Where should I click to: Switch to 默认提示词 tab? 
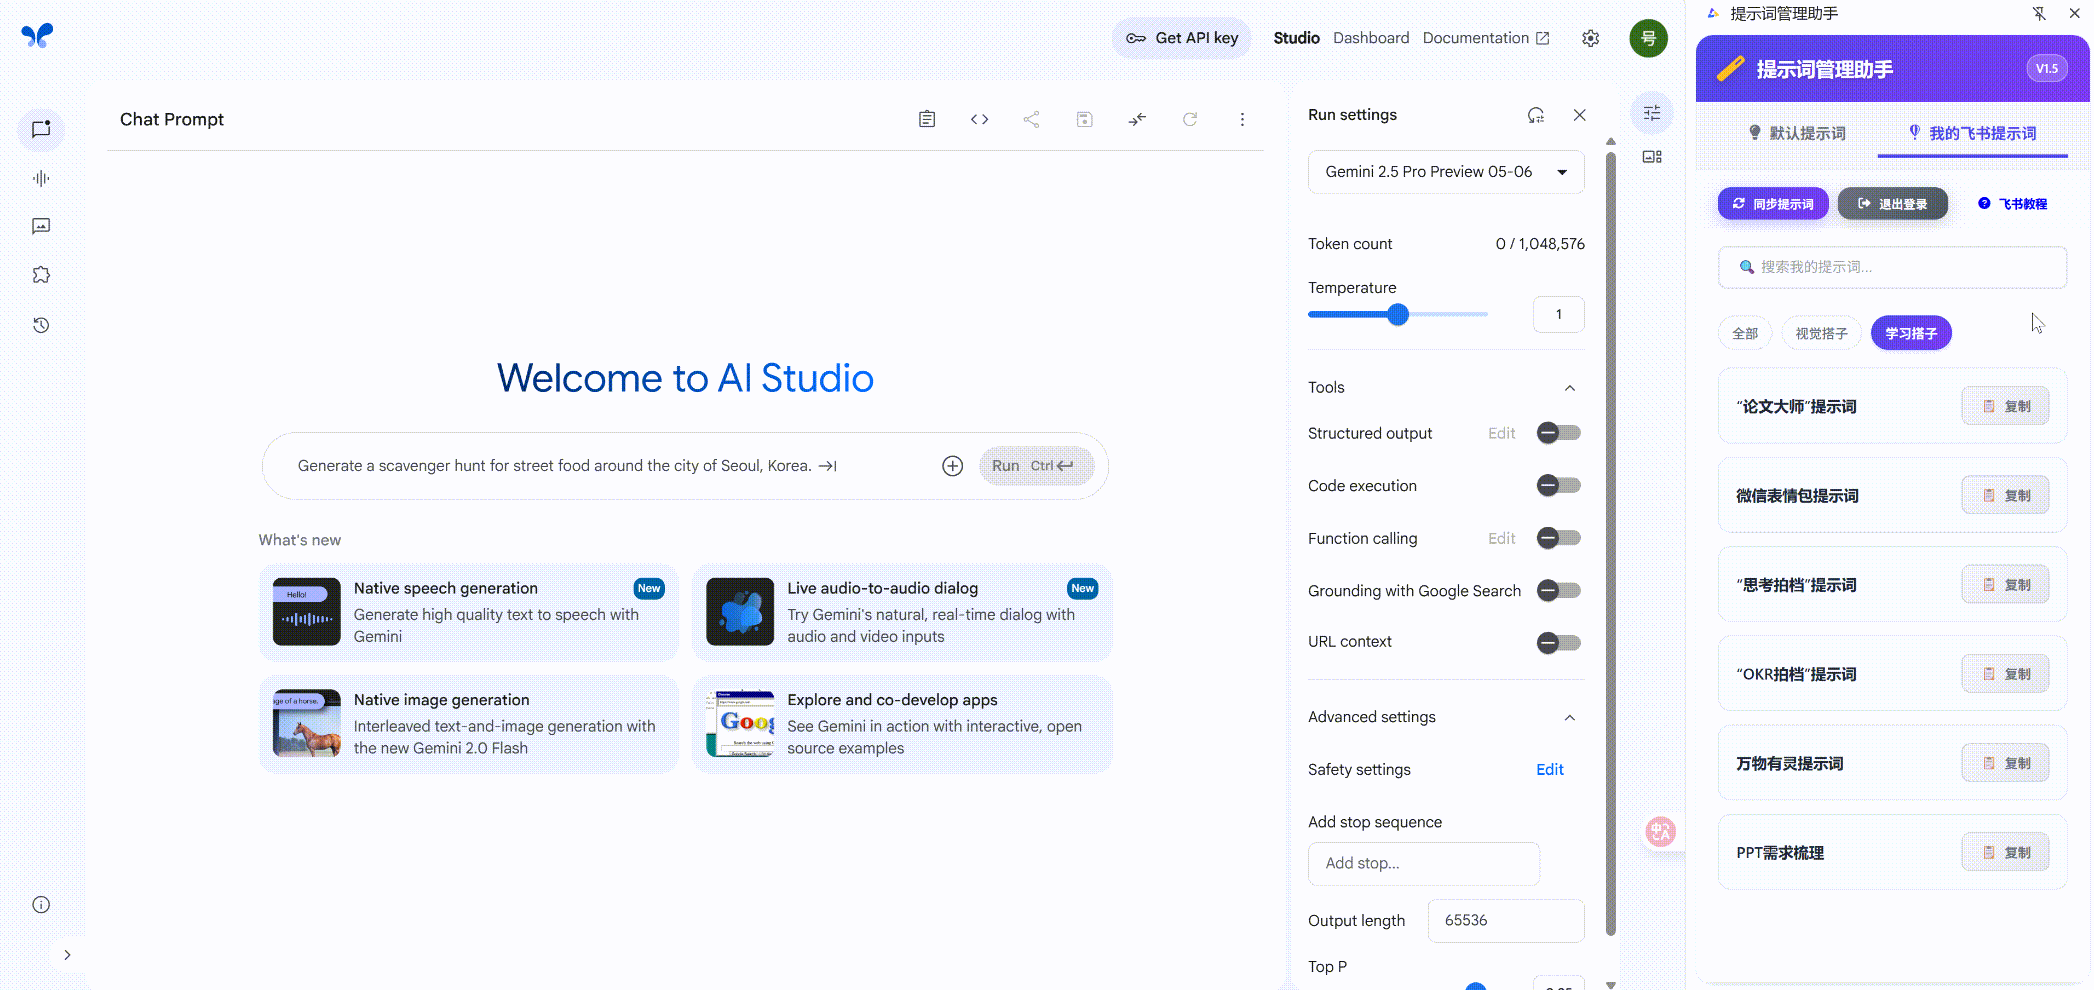point(1797,133)
